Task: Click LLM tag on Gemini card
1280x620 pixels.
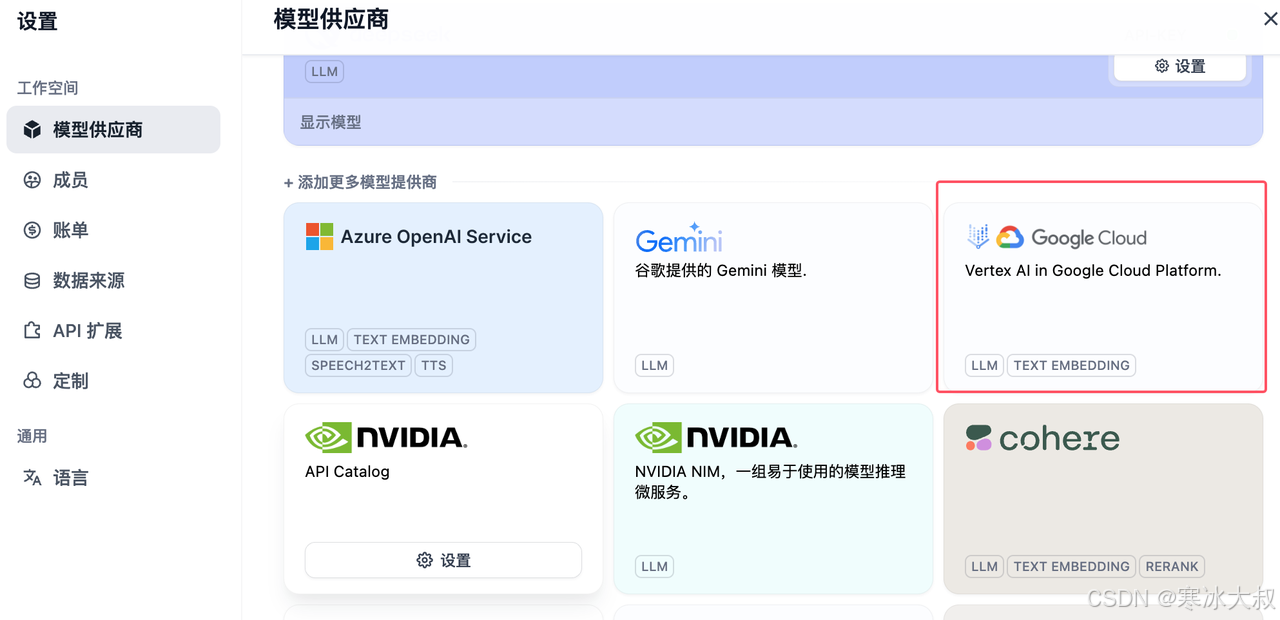Action: pos(654,365)
